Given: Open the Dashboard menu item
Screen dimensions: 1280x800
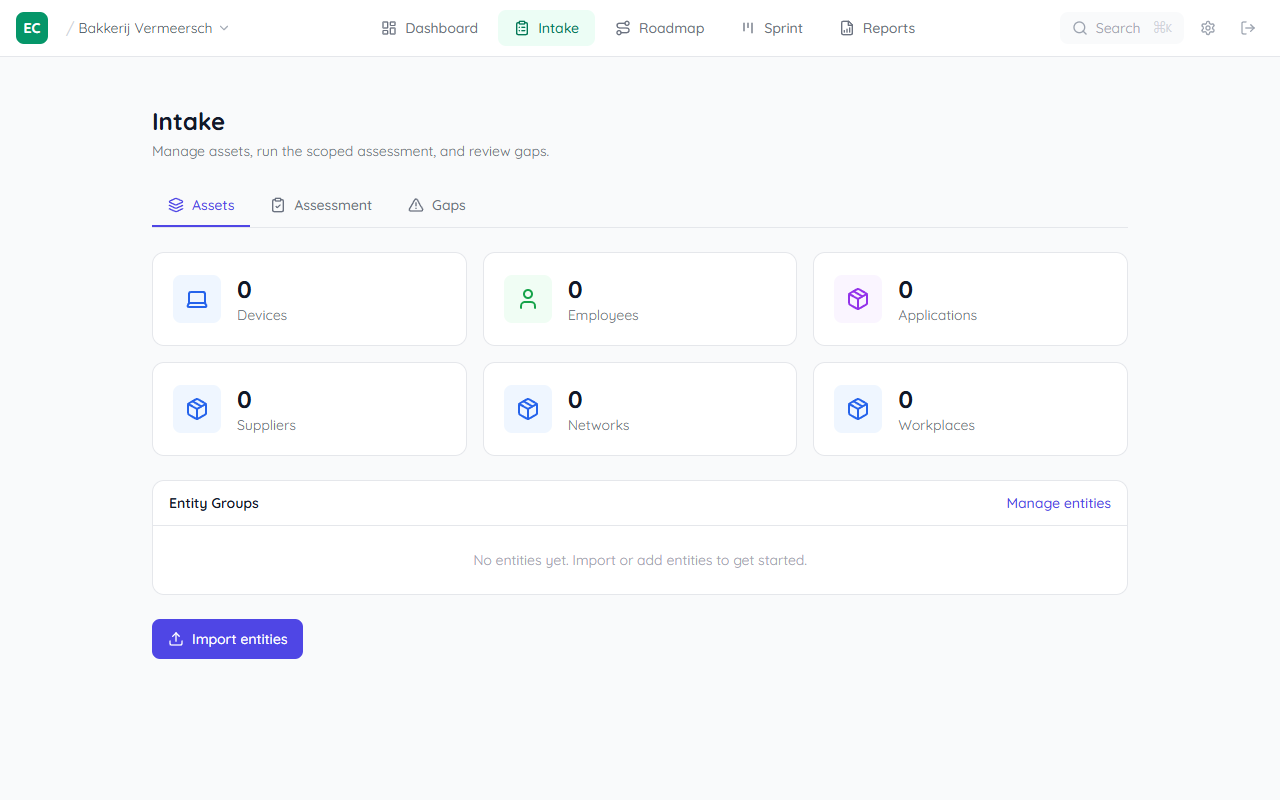Looking at the screenshot, I should pyautogui.click(x=428, y=28).
